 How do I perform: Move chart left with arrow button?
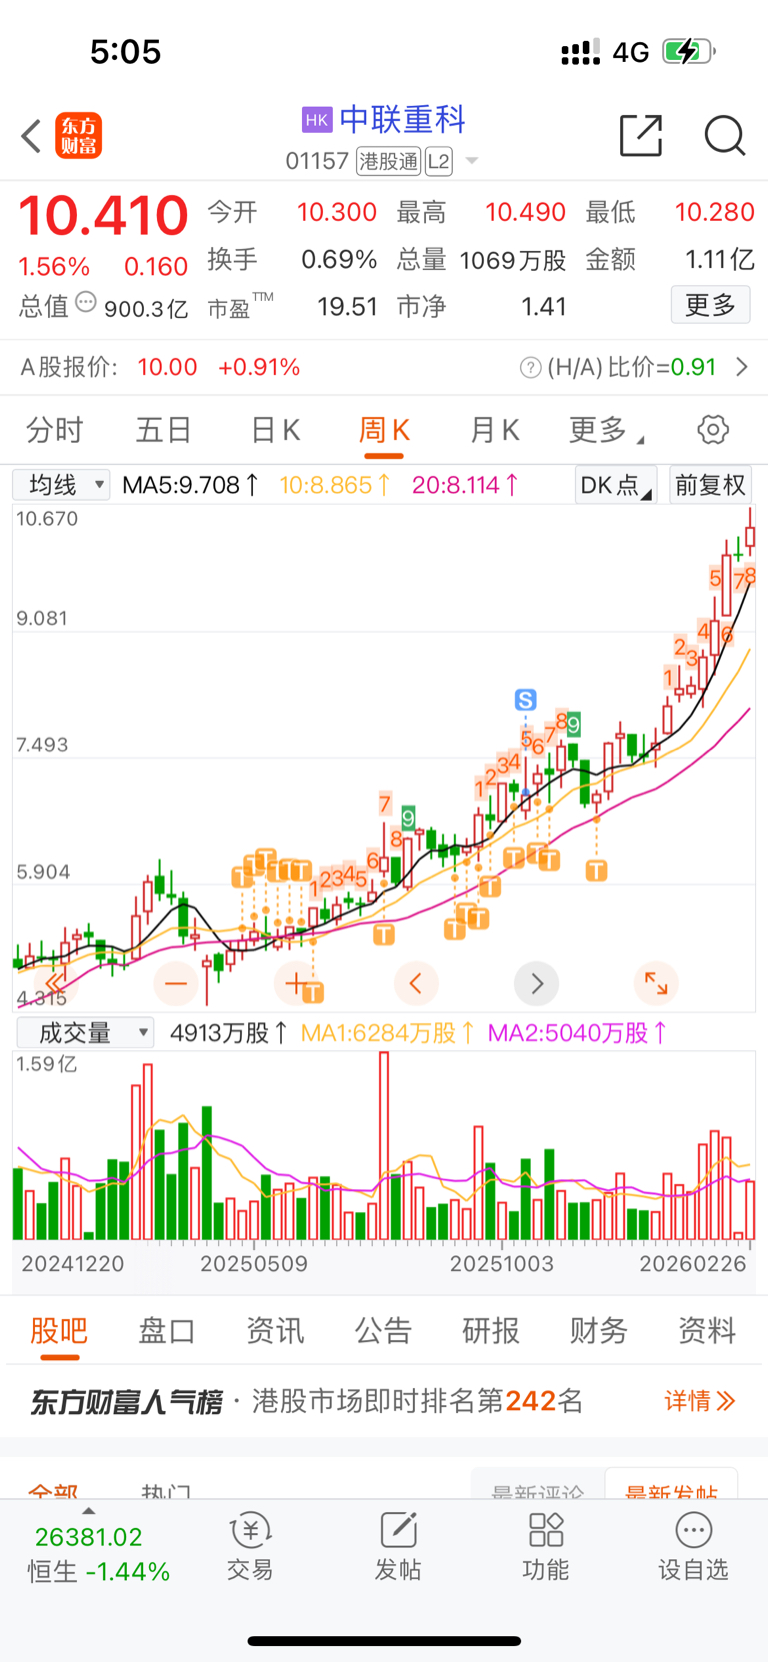click(x=416, y=983)
